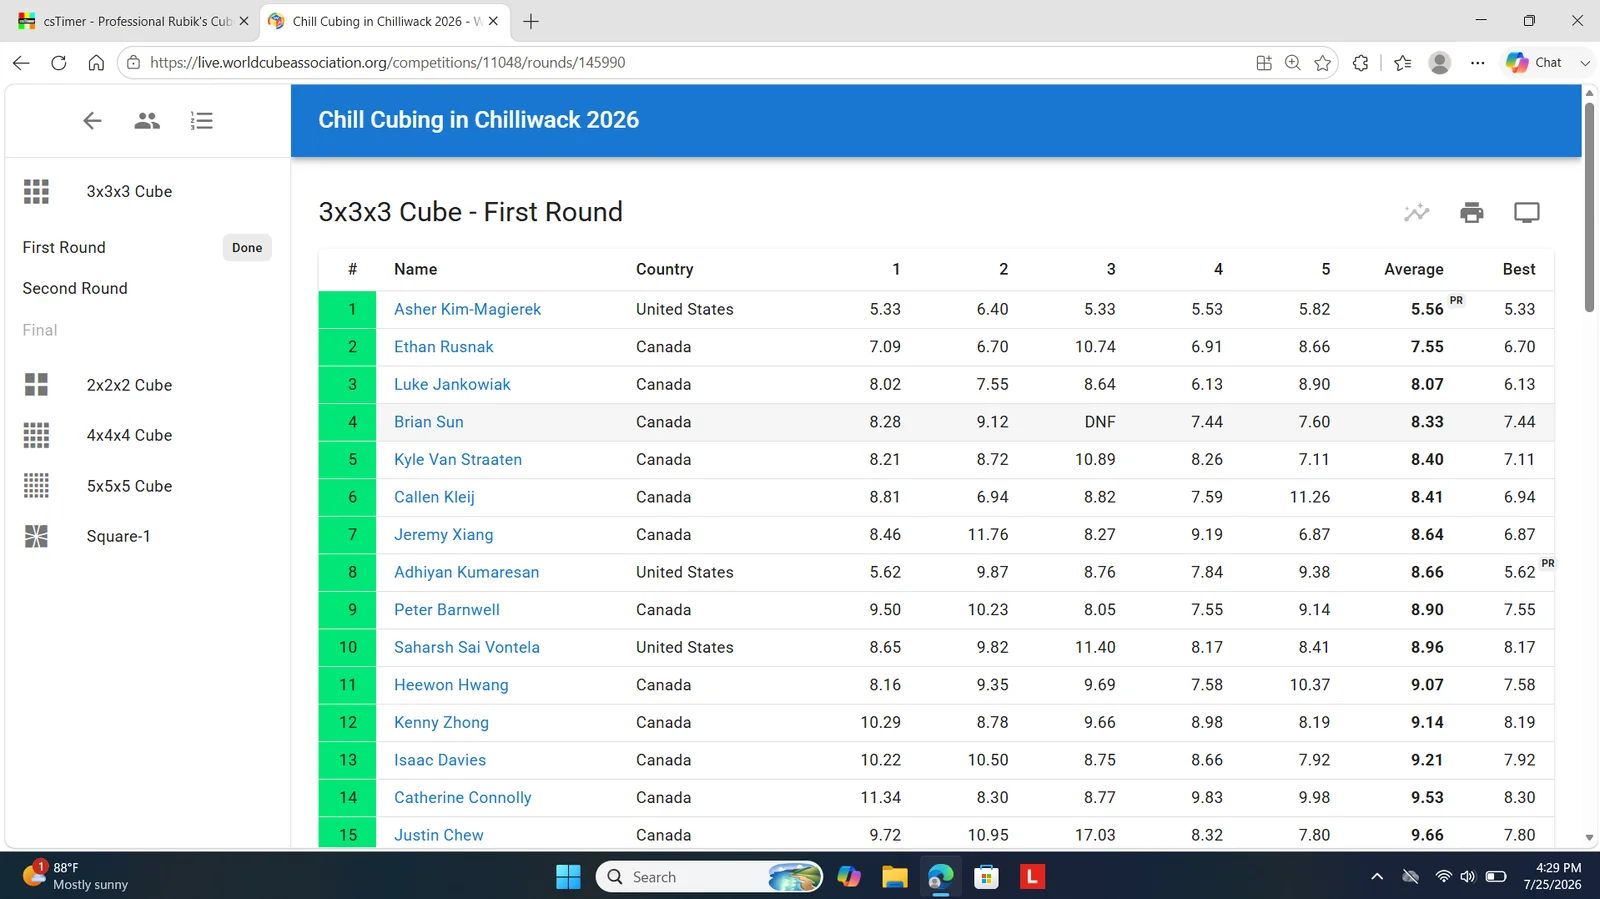Add this page to favorites

click(1323, 62)
